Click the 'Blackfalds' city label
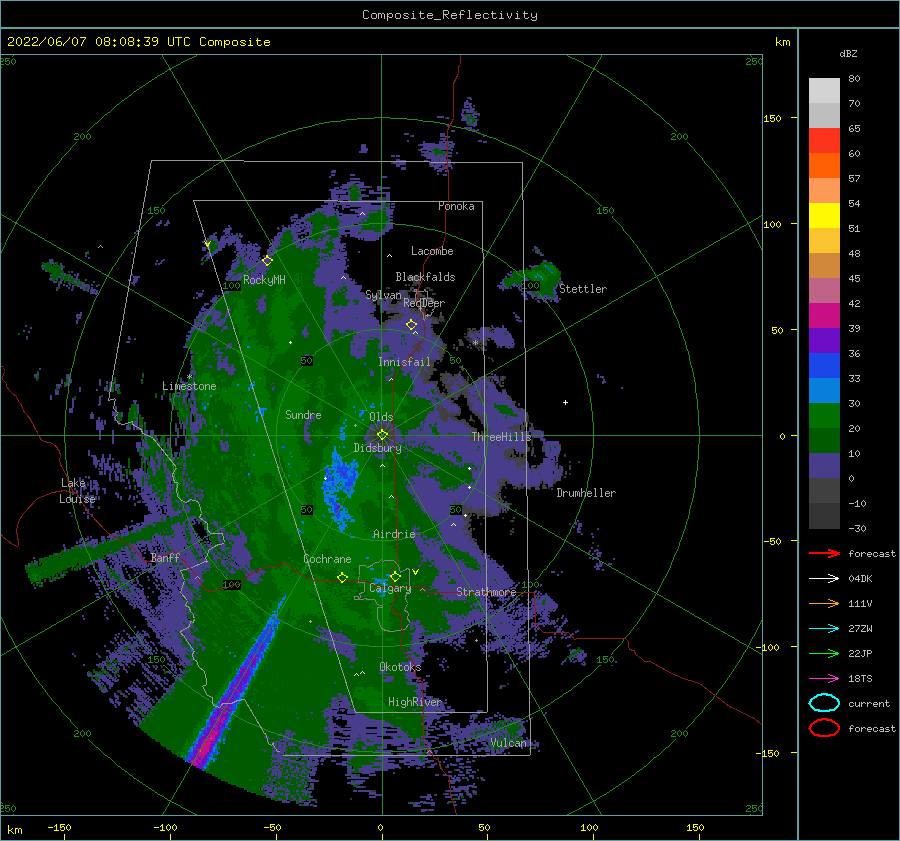Viewport: 900px width, 841px height. [x=425, y=277]
